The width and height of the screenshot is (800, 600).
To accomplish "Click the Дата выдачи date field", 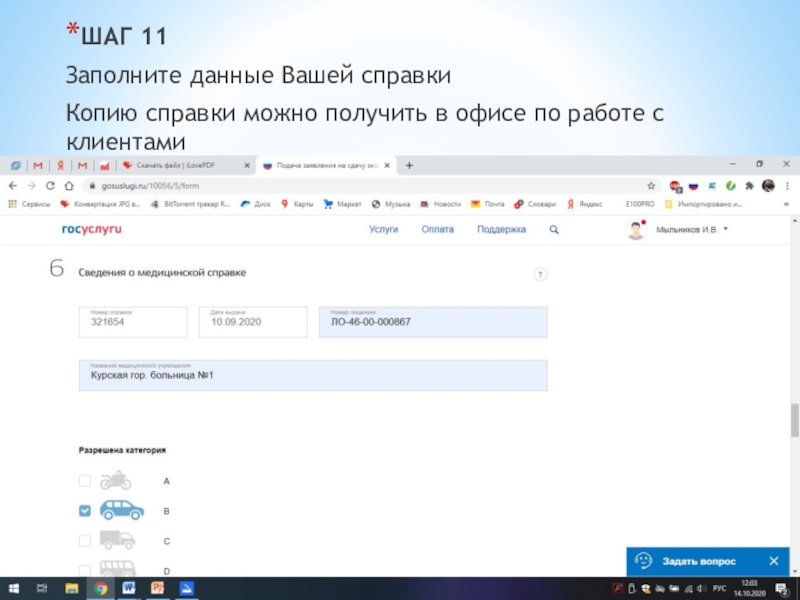I will 253,322.
